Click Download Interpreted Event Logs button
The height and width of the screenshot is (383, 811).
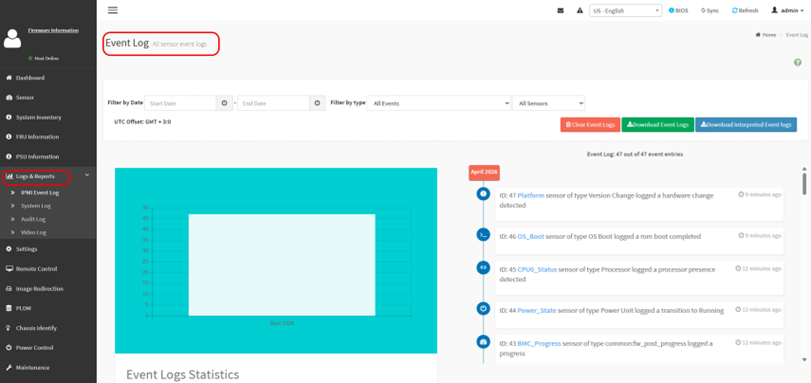coord(746,125)
